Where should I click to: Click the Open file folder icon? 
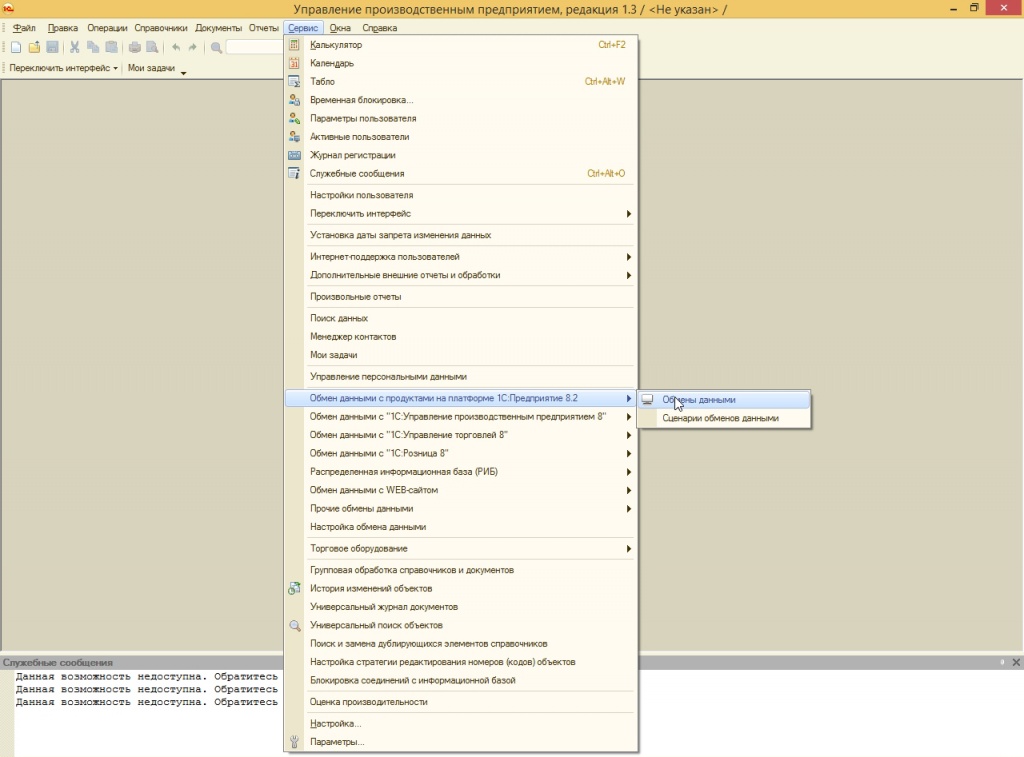34,47
